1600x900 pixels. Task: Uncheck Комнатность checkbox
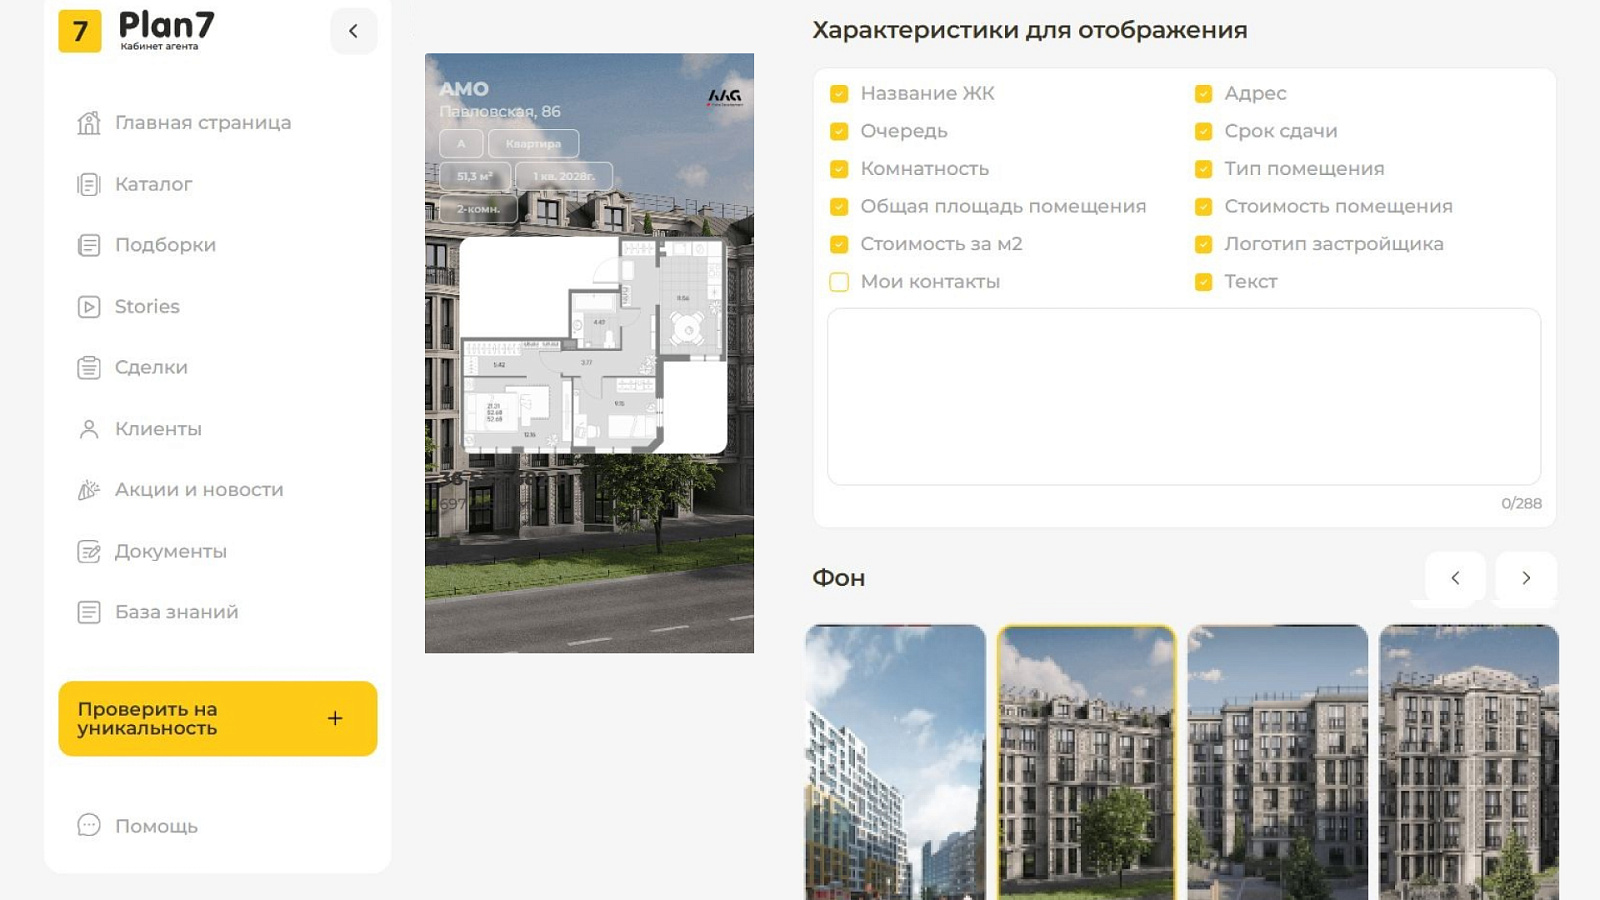point(839,169)
